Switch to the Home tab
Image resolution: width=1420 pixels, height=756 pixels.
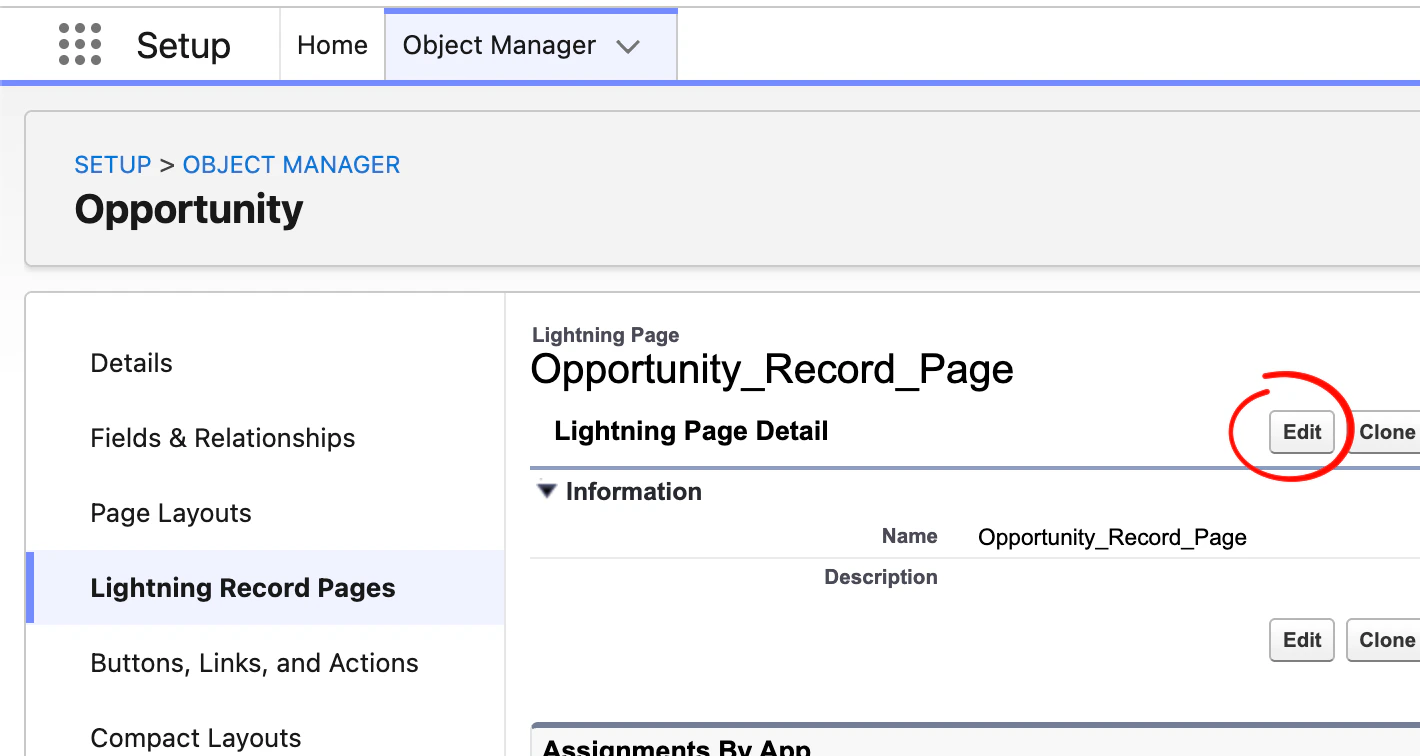point(332,45)
